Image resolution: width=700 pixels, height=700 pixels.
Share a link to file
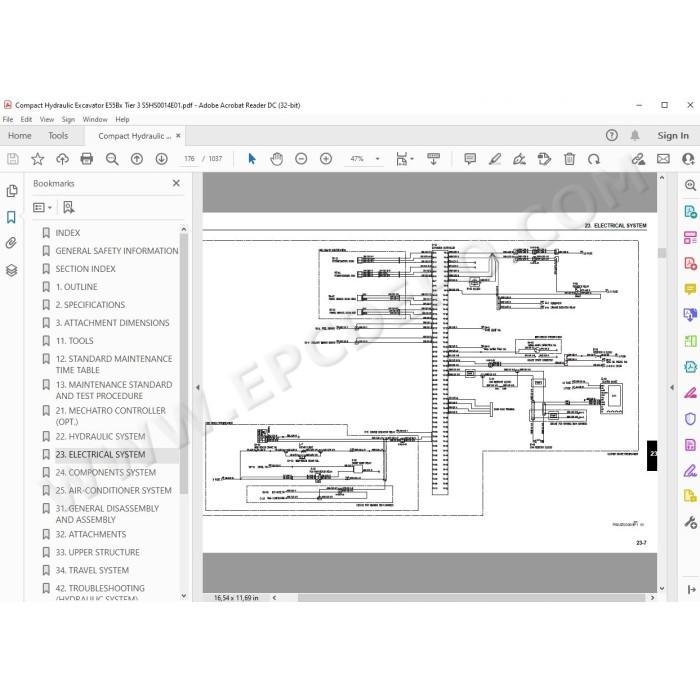click(x=638, y=159)
